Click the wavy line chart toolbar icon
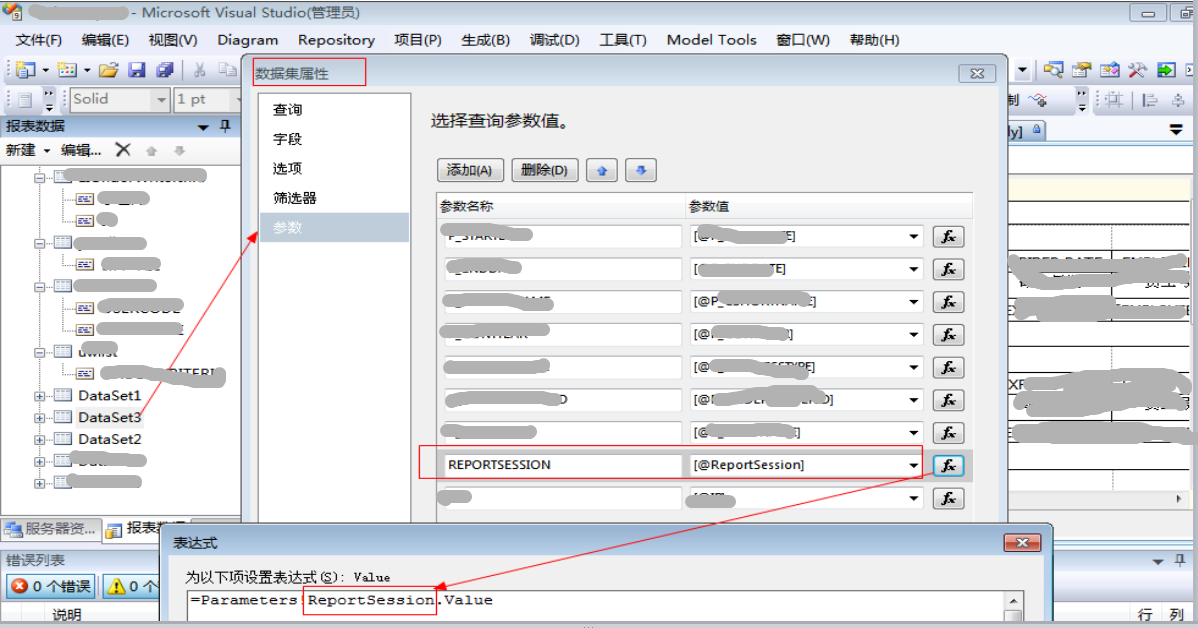 tap(1038, 99)
